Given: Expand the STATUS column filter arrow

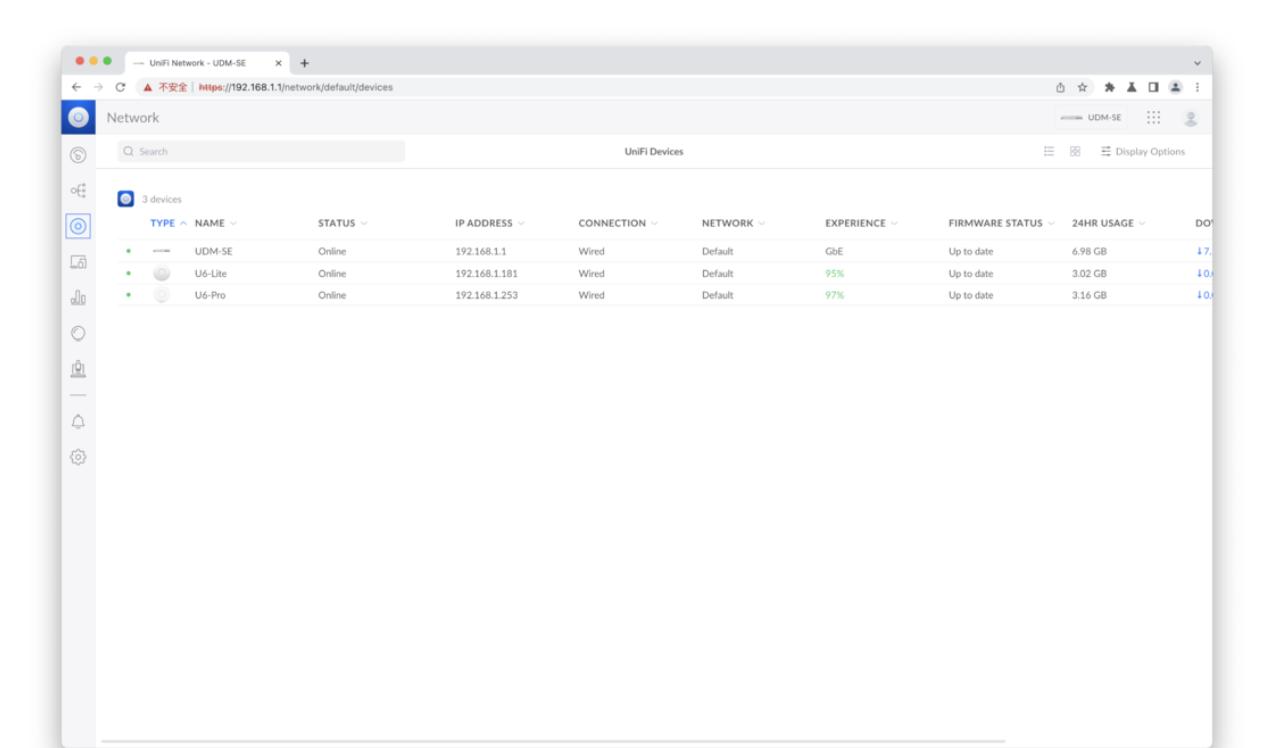Looking at the screenshot, I should 363,222.
